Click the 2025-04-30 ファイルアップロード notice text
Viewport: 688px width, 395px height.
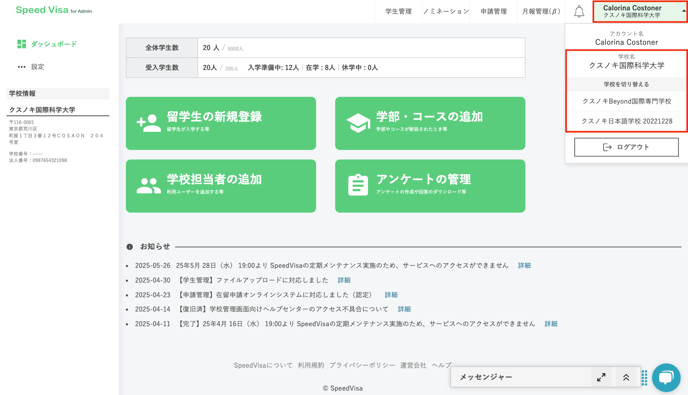[x=253, y=280]
